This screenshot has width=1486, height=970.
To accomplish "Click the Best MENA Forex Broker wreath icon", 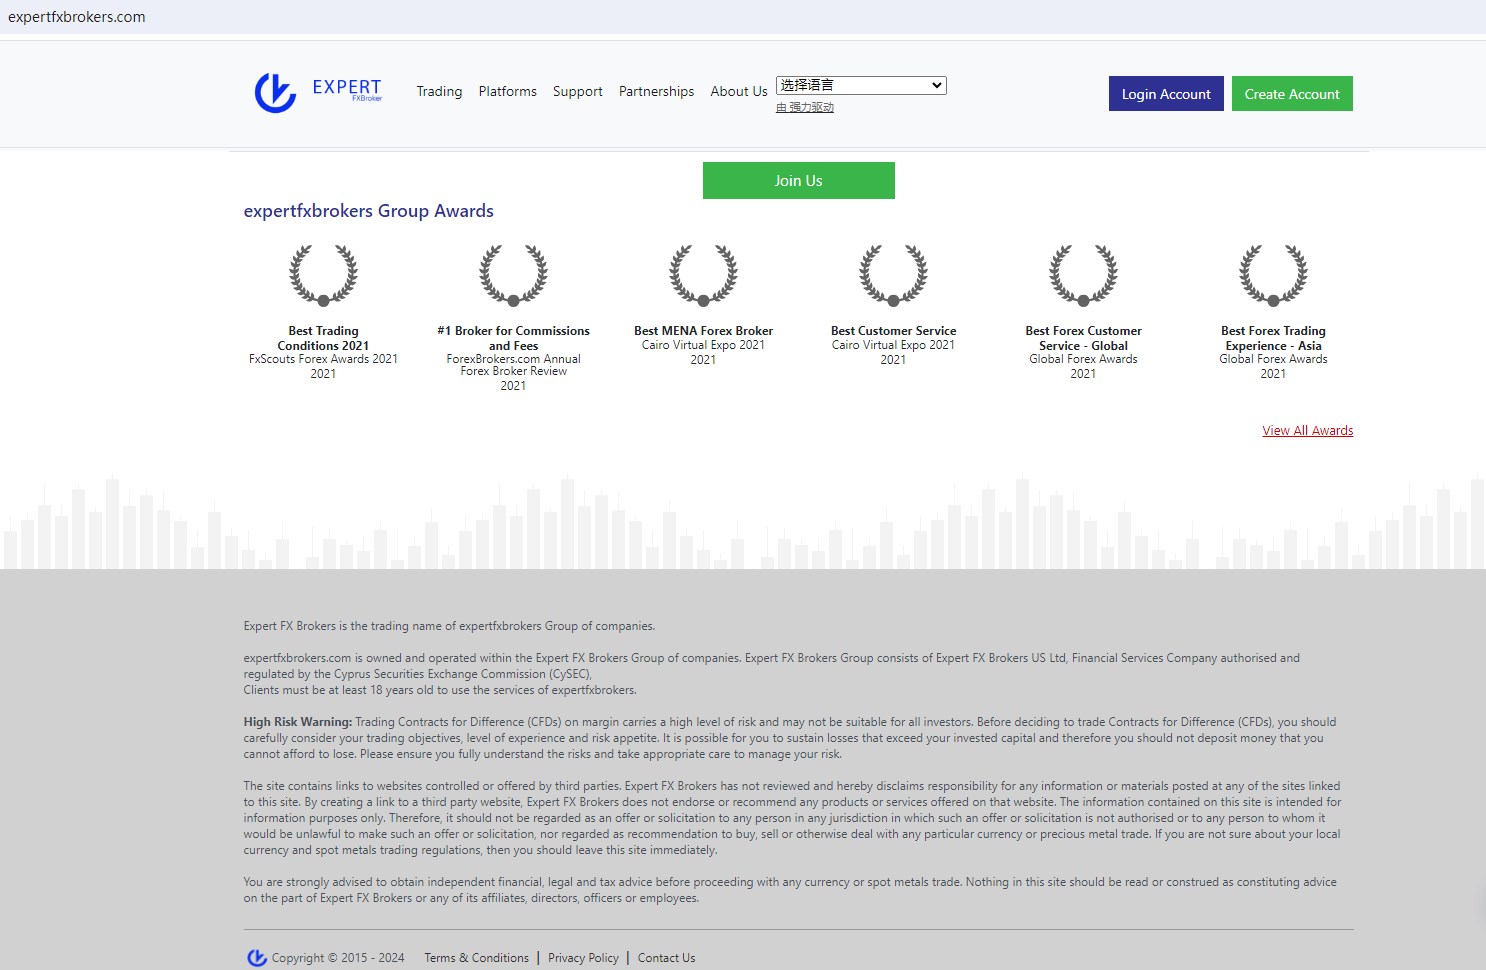I will coord(703,275).
